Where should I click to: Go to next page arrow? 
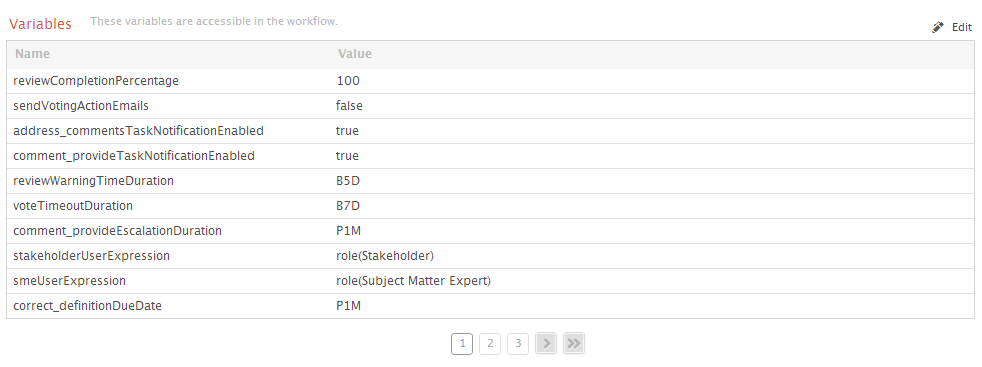pyautogui.click(x=546, y=343)
